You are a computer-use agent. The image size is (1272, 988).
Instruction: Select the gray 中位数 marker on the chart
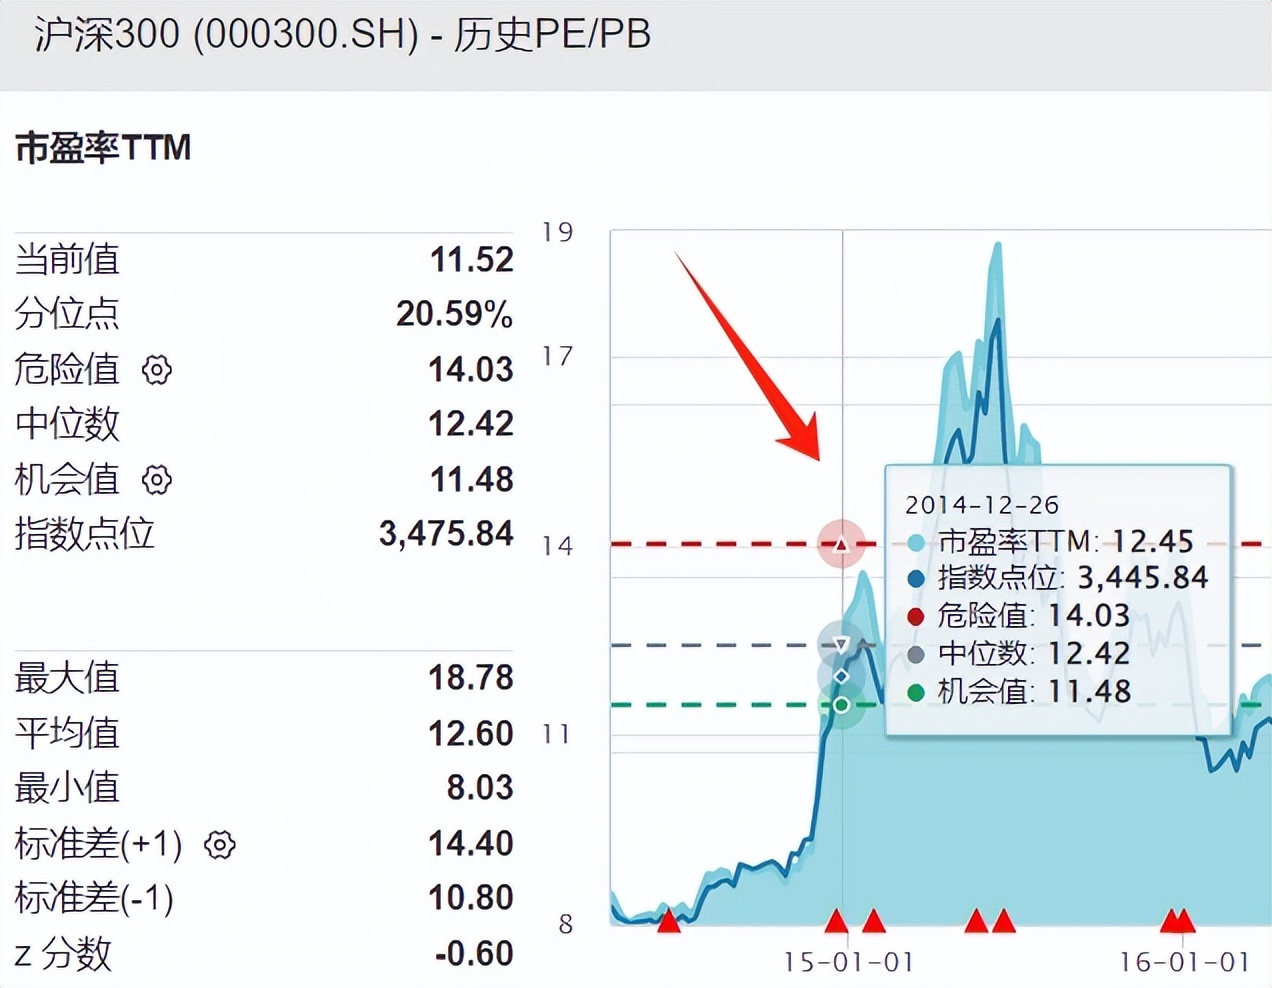tap(841, 642)
